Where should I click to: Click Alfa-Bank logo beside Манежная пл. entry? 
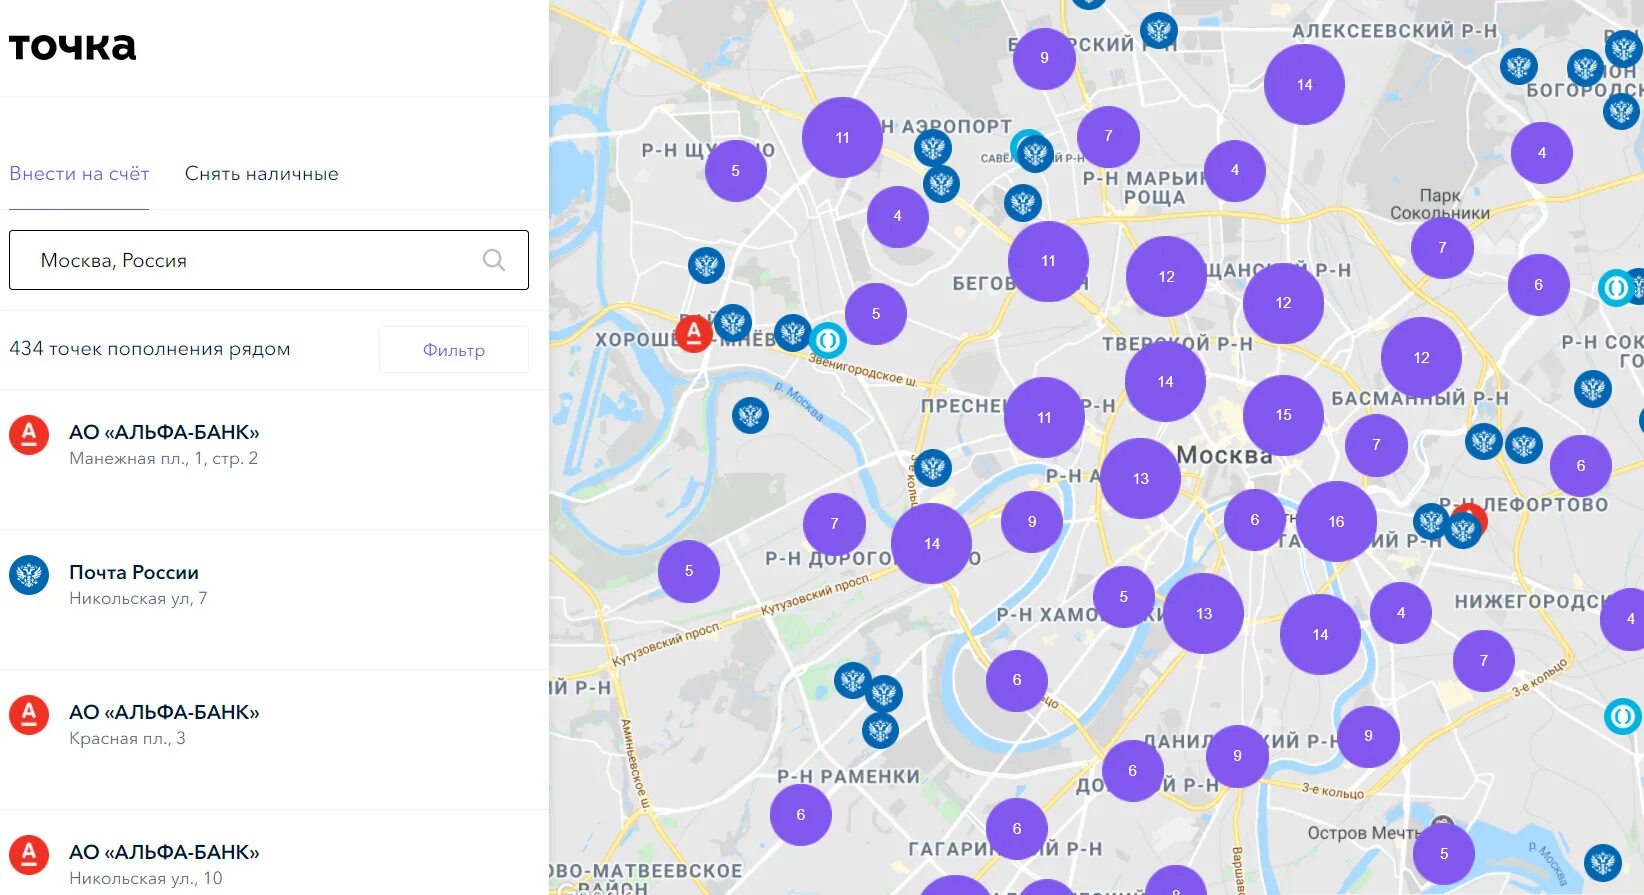(x=29, y=435)
